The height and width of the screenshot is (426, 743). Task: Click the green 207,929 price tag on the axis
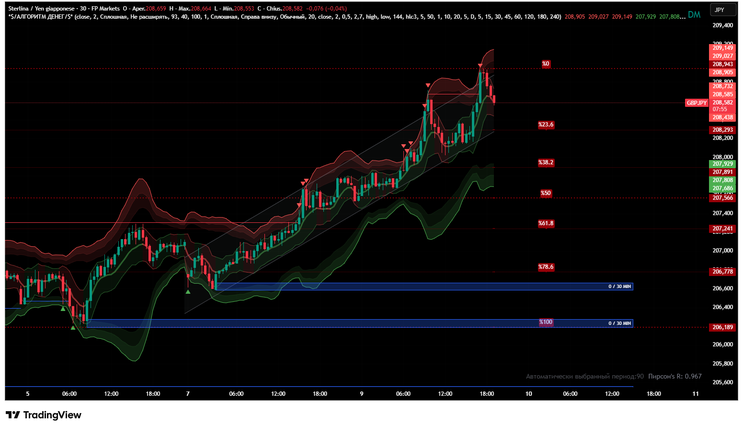pos(722,164)
